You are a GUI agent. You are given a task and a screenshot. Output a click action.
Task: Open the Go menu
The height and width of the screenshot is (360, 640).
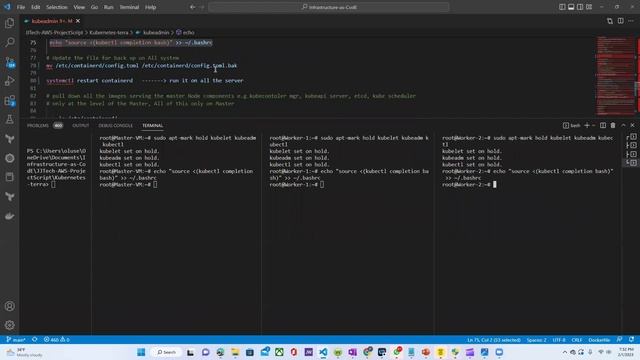pos(94,7)
